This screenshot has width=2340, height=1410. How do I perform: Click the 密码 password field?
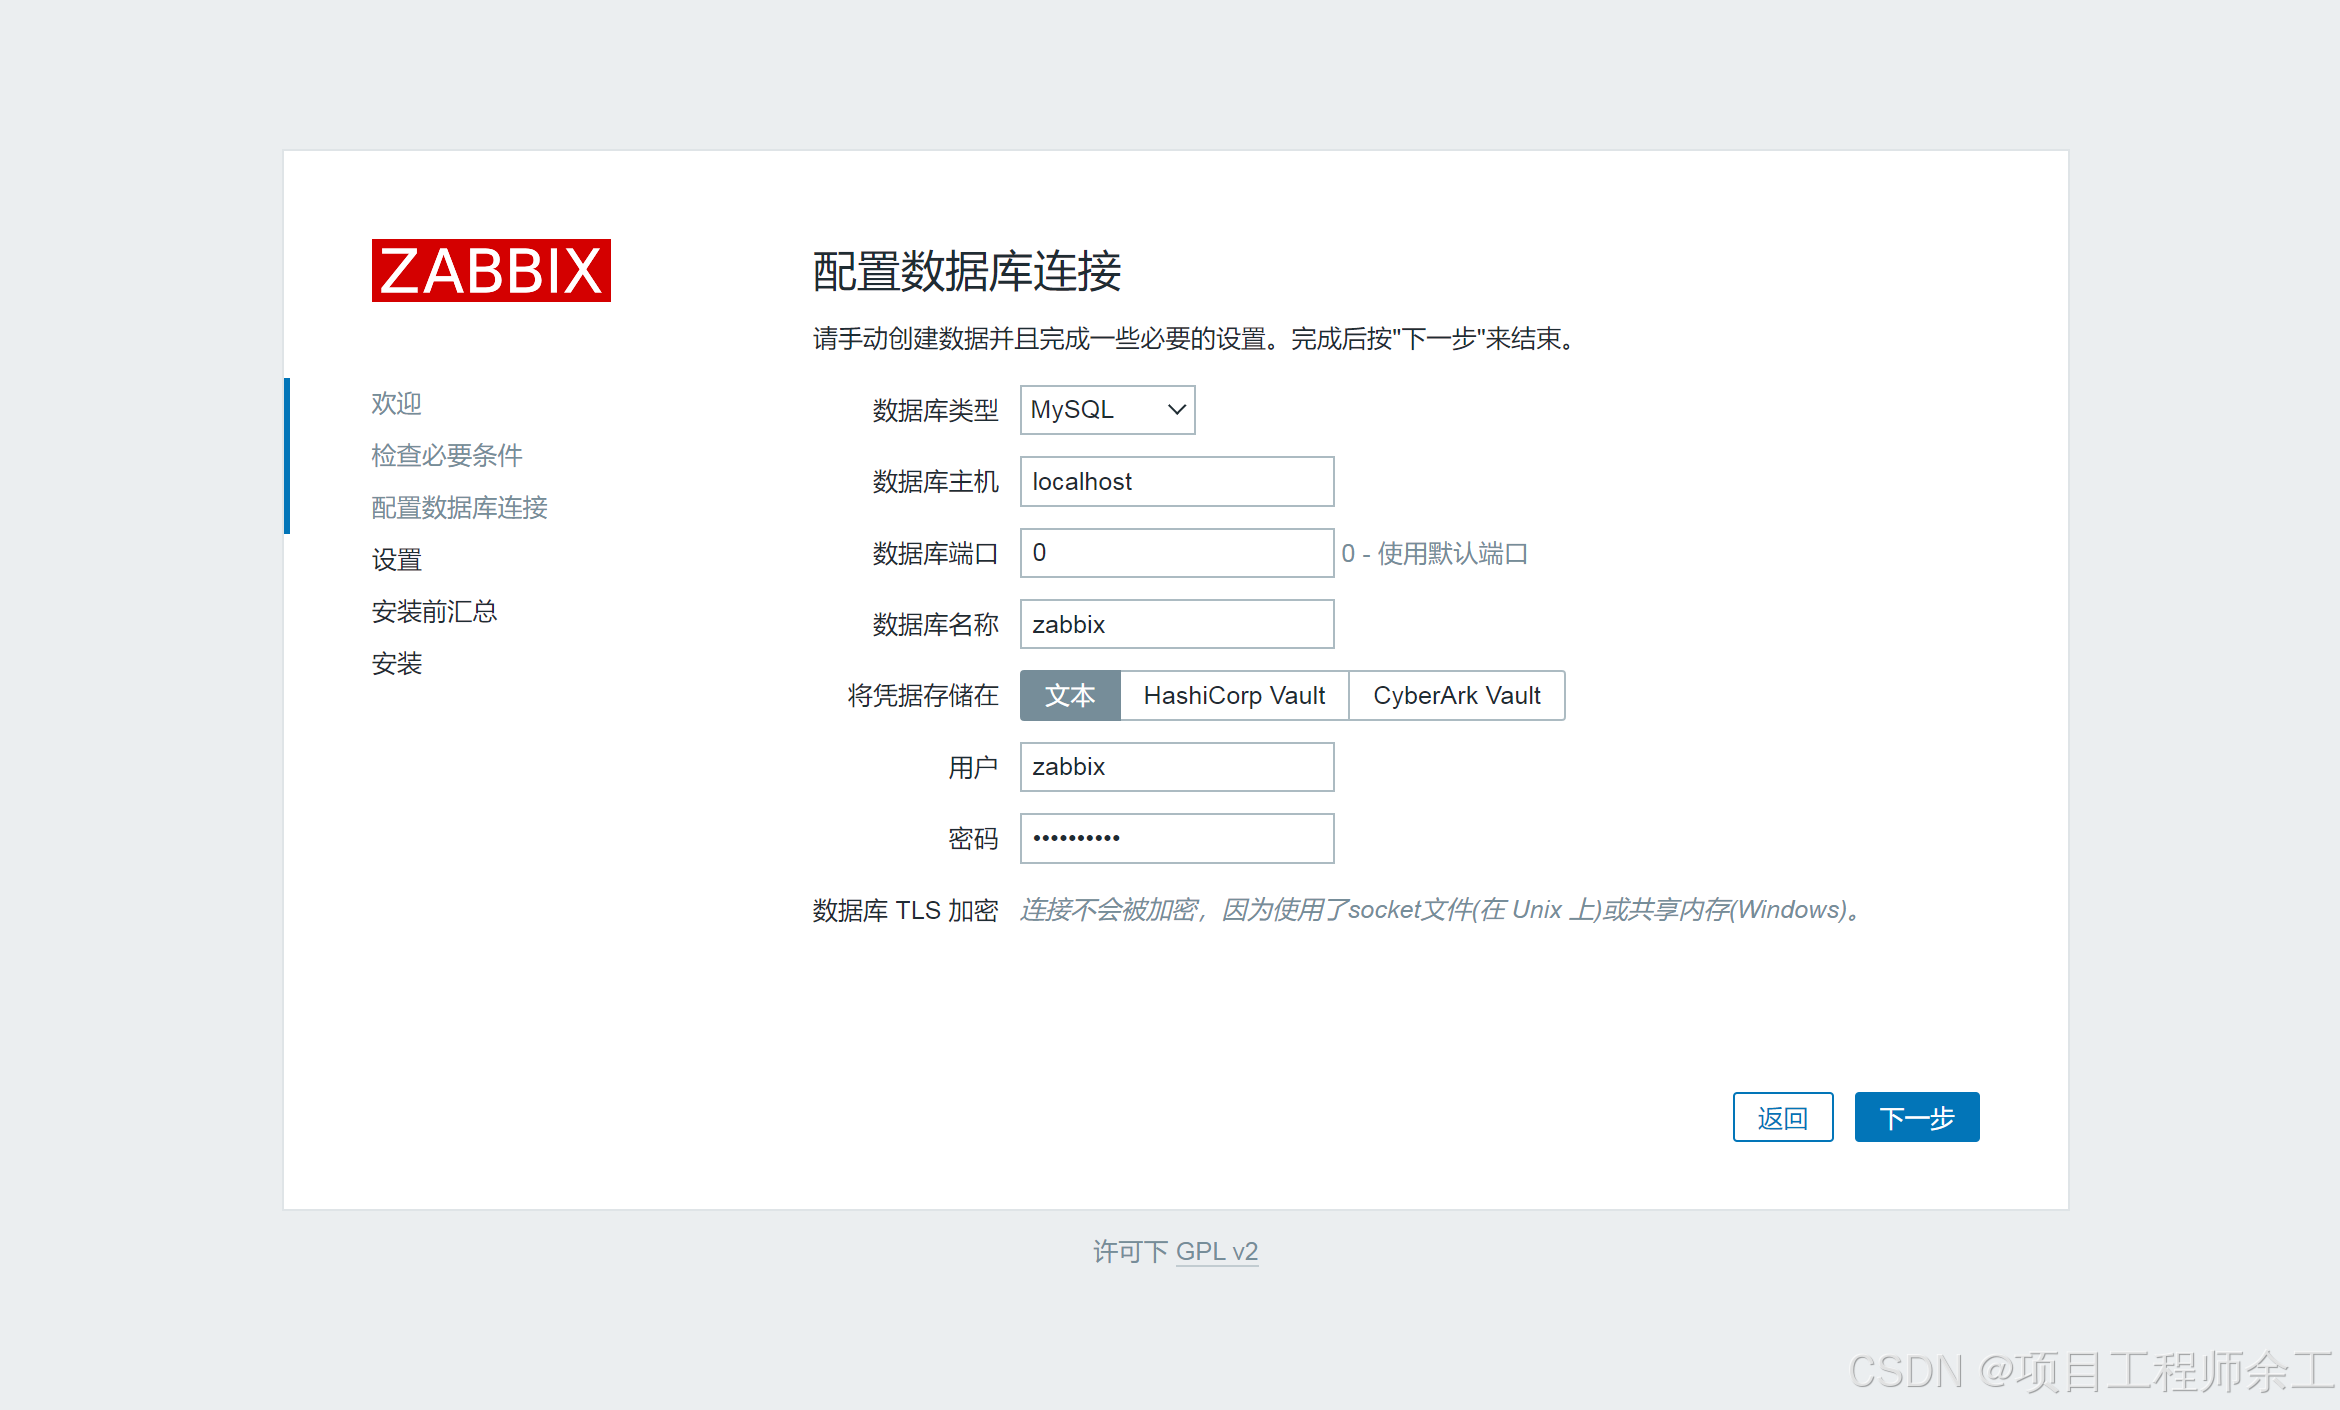click(x=1176, y=838)
